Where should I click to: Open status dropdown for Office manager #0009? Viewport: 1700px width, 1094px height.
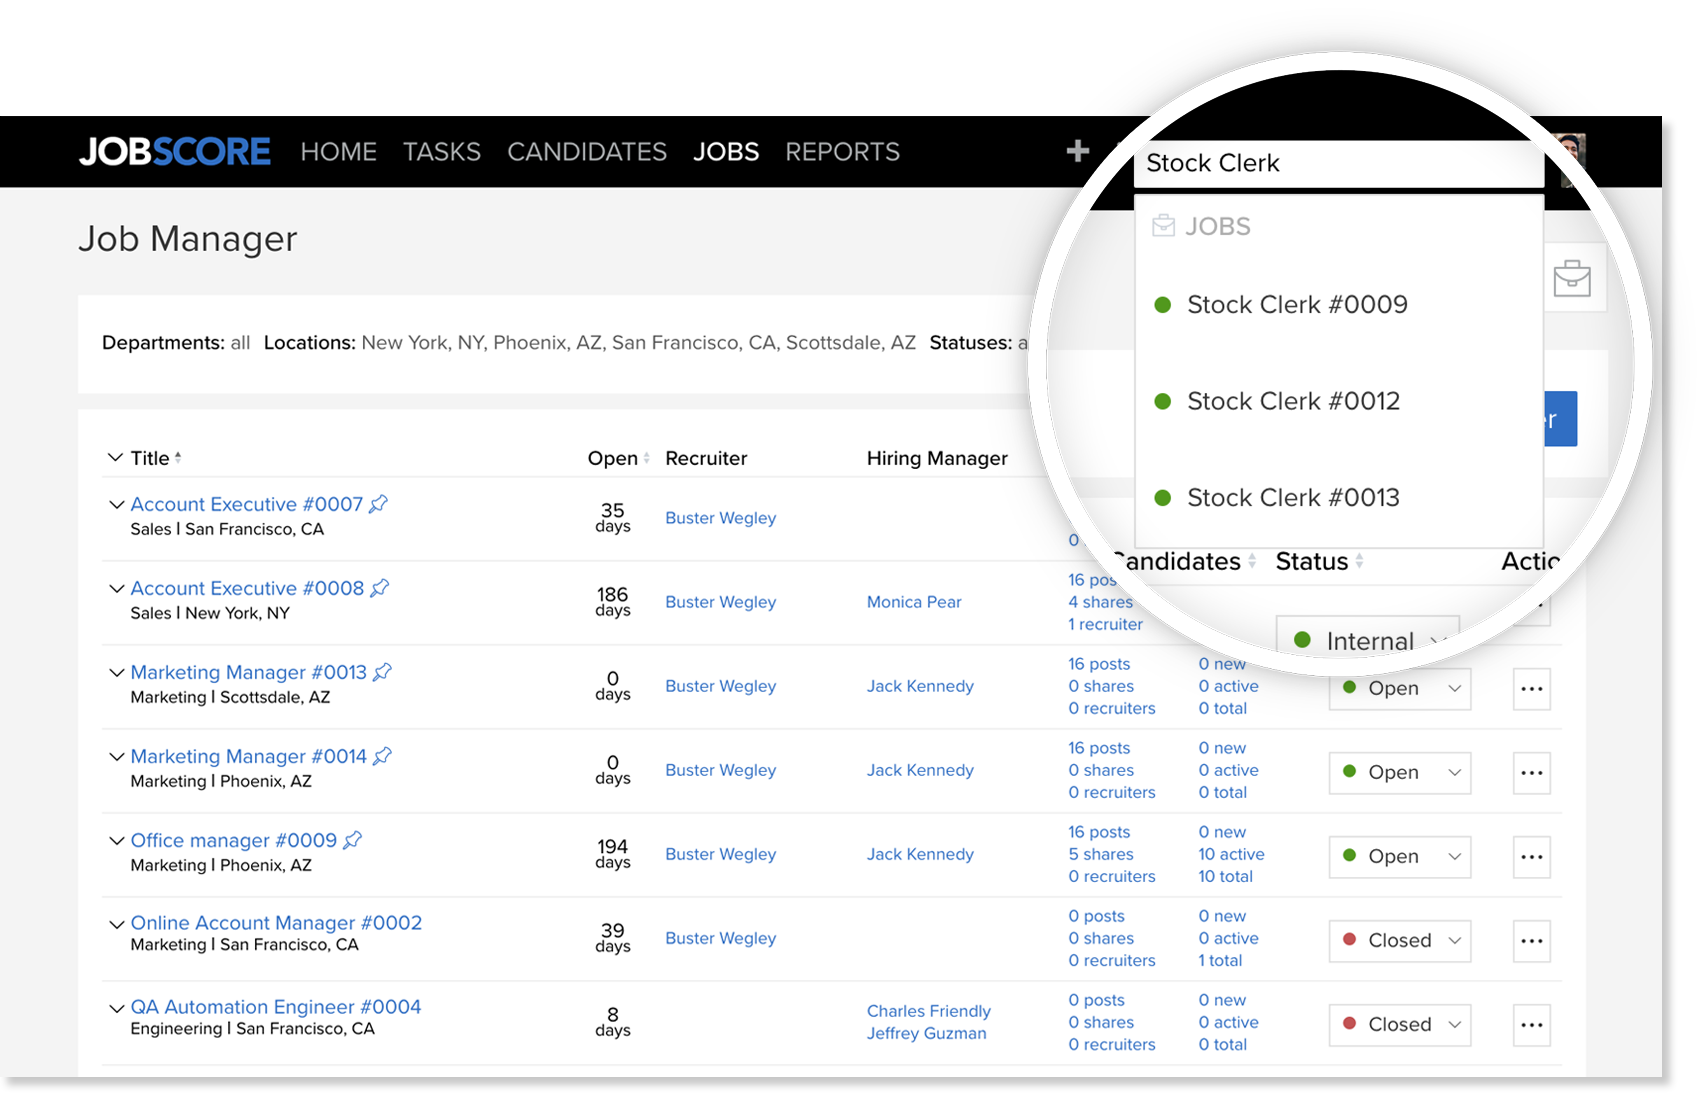pos(1399,857)
